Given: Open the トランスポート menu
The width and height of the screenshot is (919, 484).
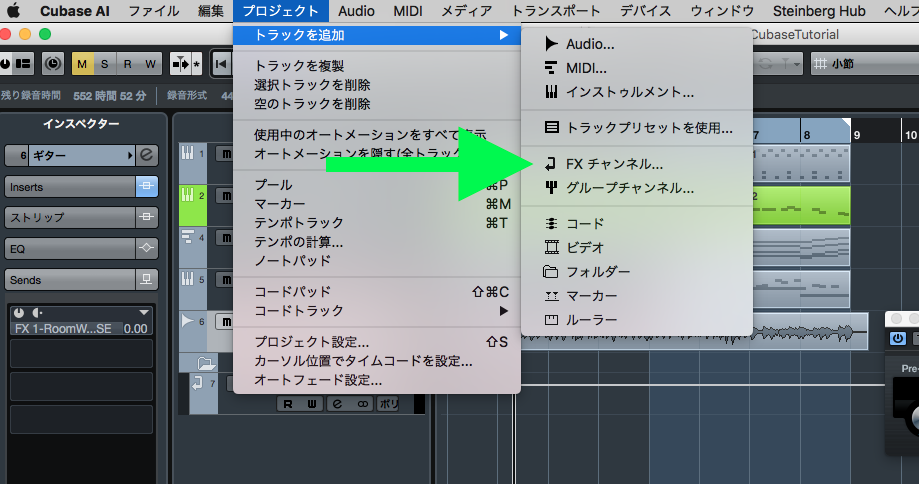Looking at the screenshot, I should [556, 11].
